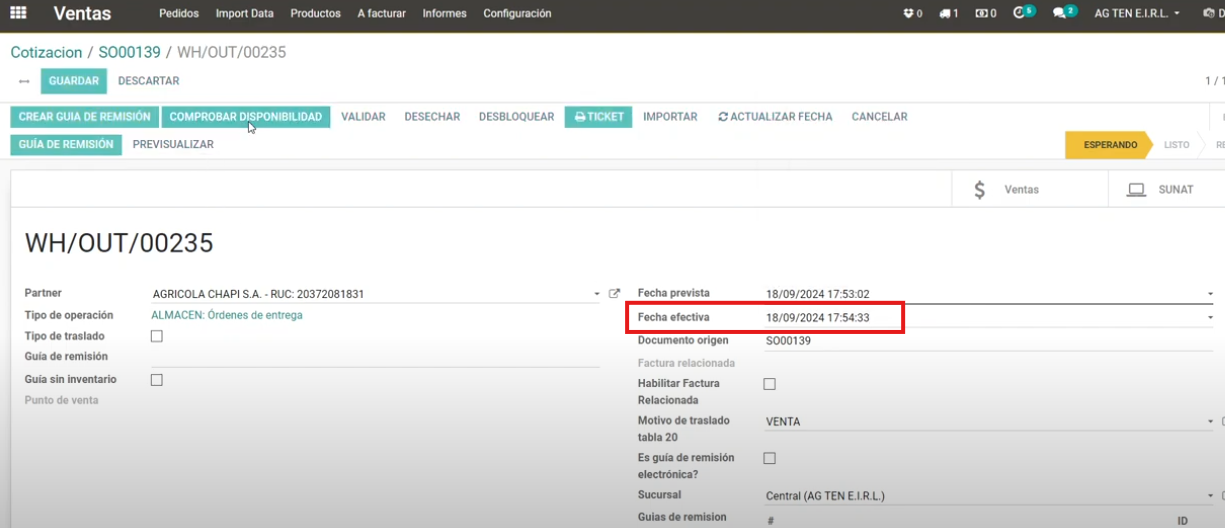Click the money bill icon in top bar
Viewport: 1225px width, 528px height.
(x=985, y=14)
